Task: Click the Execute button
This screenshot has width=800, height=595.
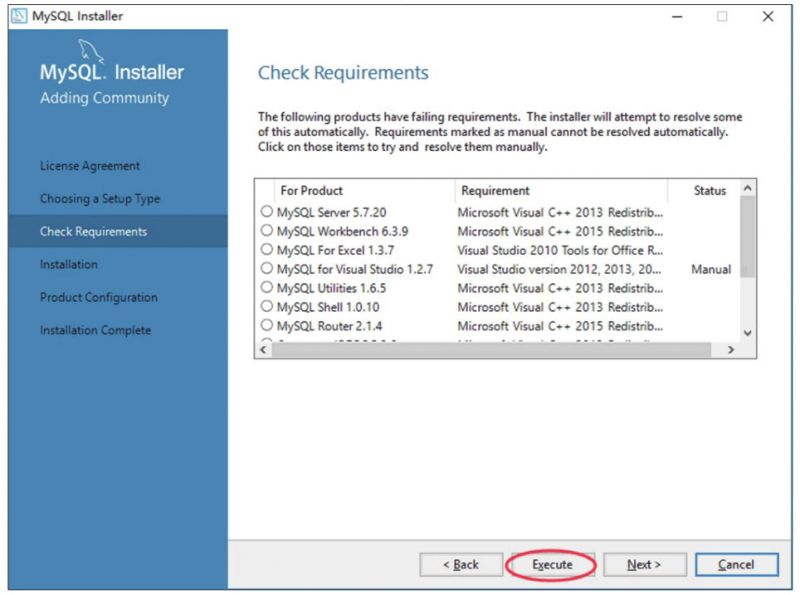Action: [x=551, y=564]
